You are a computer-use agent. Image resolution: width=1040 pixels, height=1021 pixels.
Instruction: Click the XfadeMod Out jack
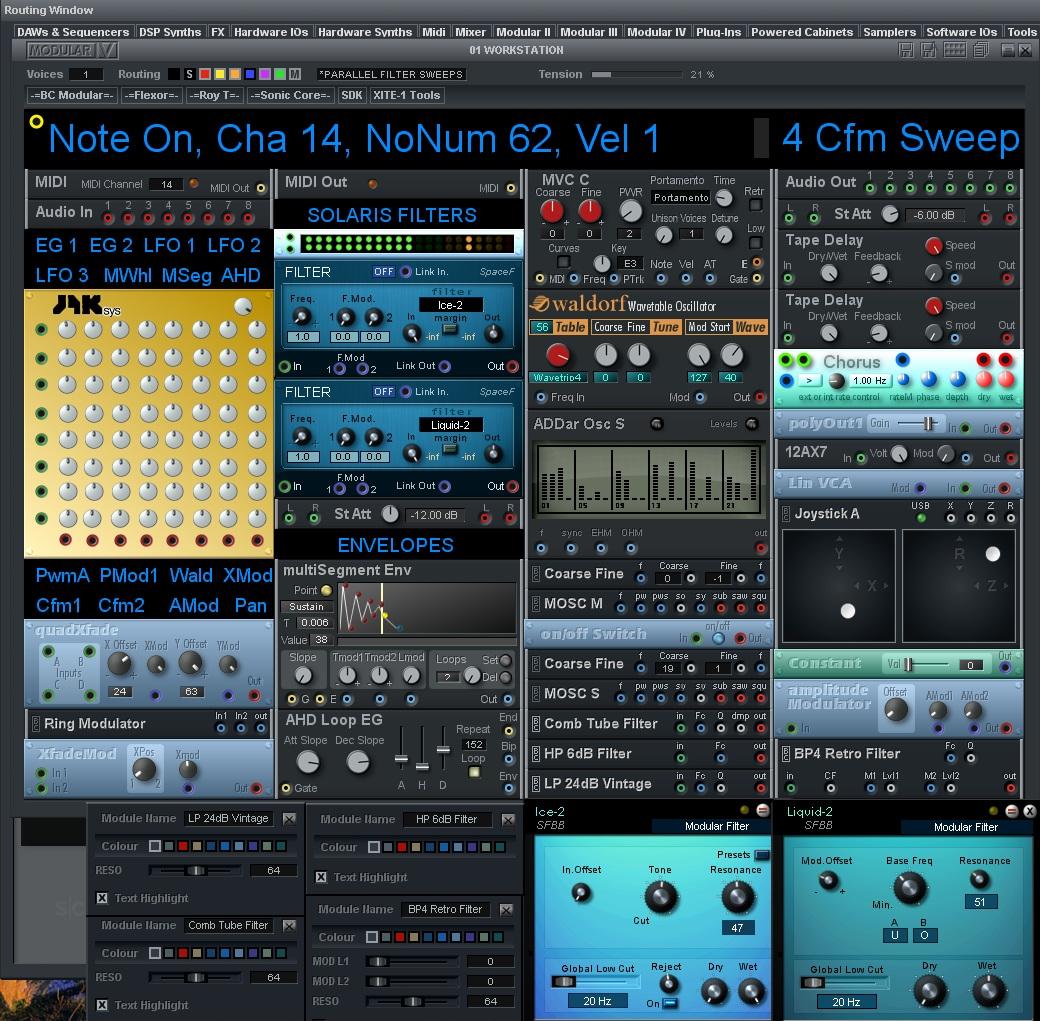pyautogui.click(x=256, y=787)
